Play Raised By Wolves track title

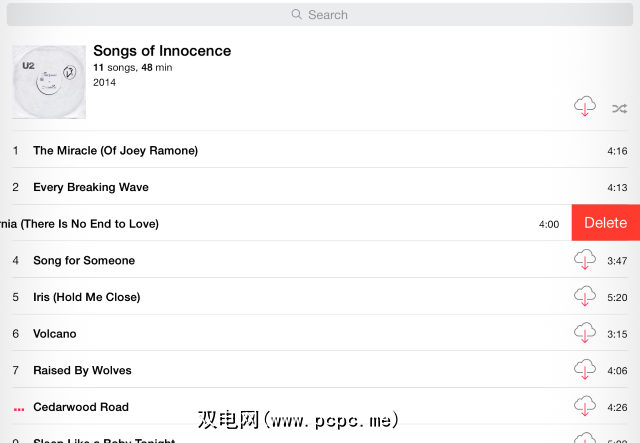click(82, 370)
